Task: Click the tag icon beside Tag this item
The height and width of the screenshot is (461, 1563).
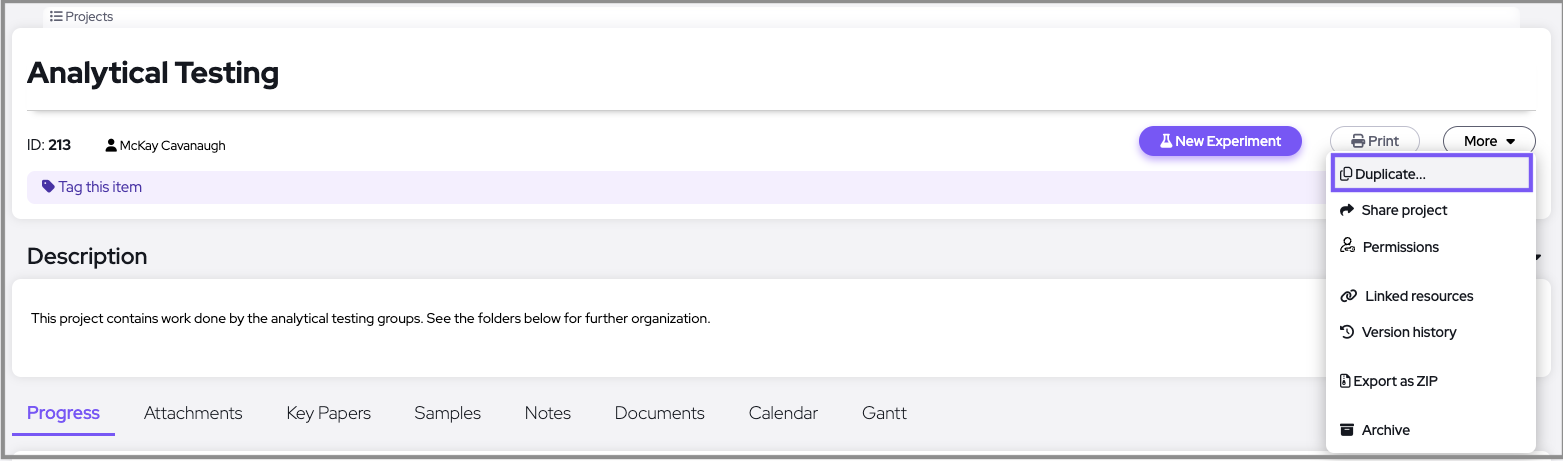Action: point(48,187)
